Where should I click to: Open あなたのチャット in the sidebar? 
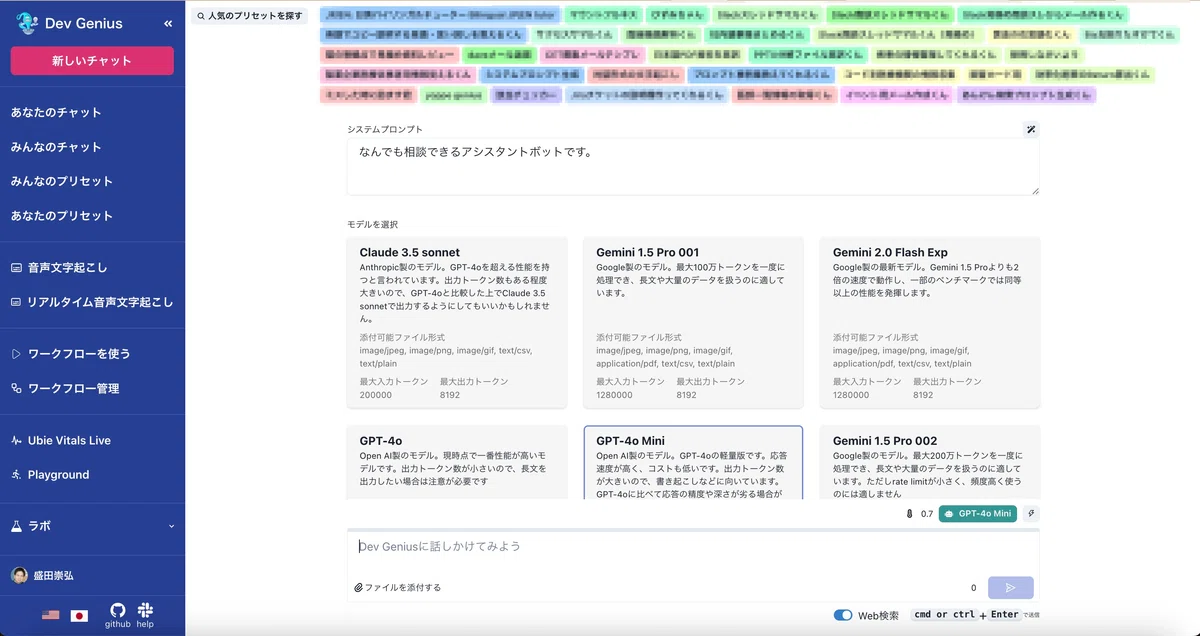56,112
